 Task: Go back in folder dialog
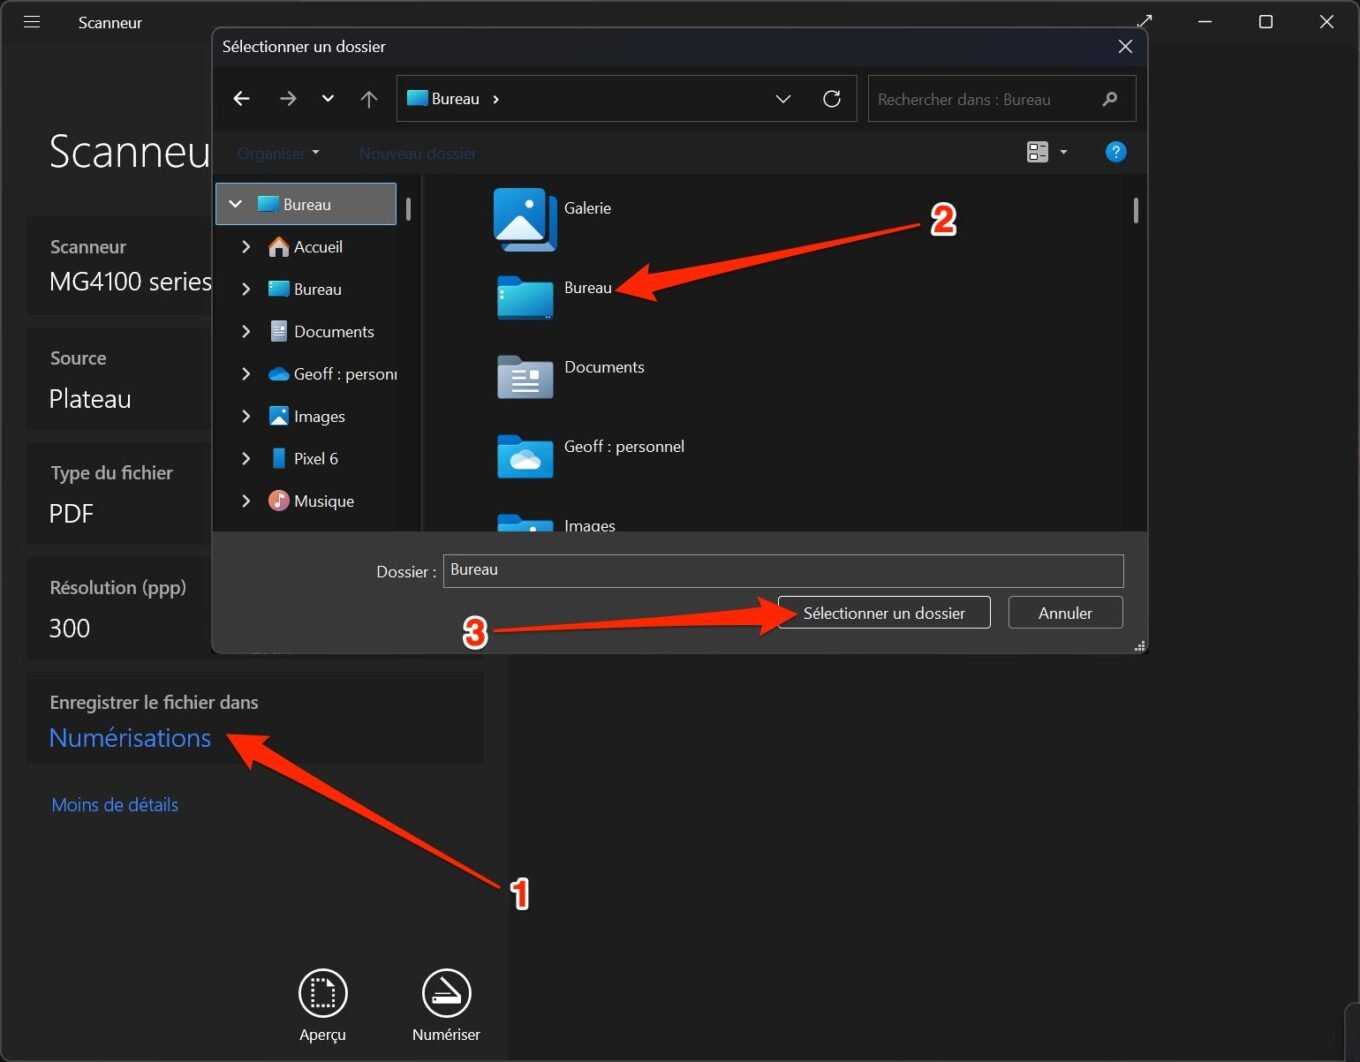[241, 98]
